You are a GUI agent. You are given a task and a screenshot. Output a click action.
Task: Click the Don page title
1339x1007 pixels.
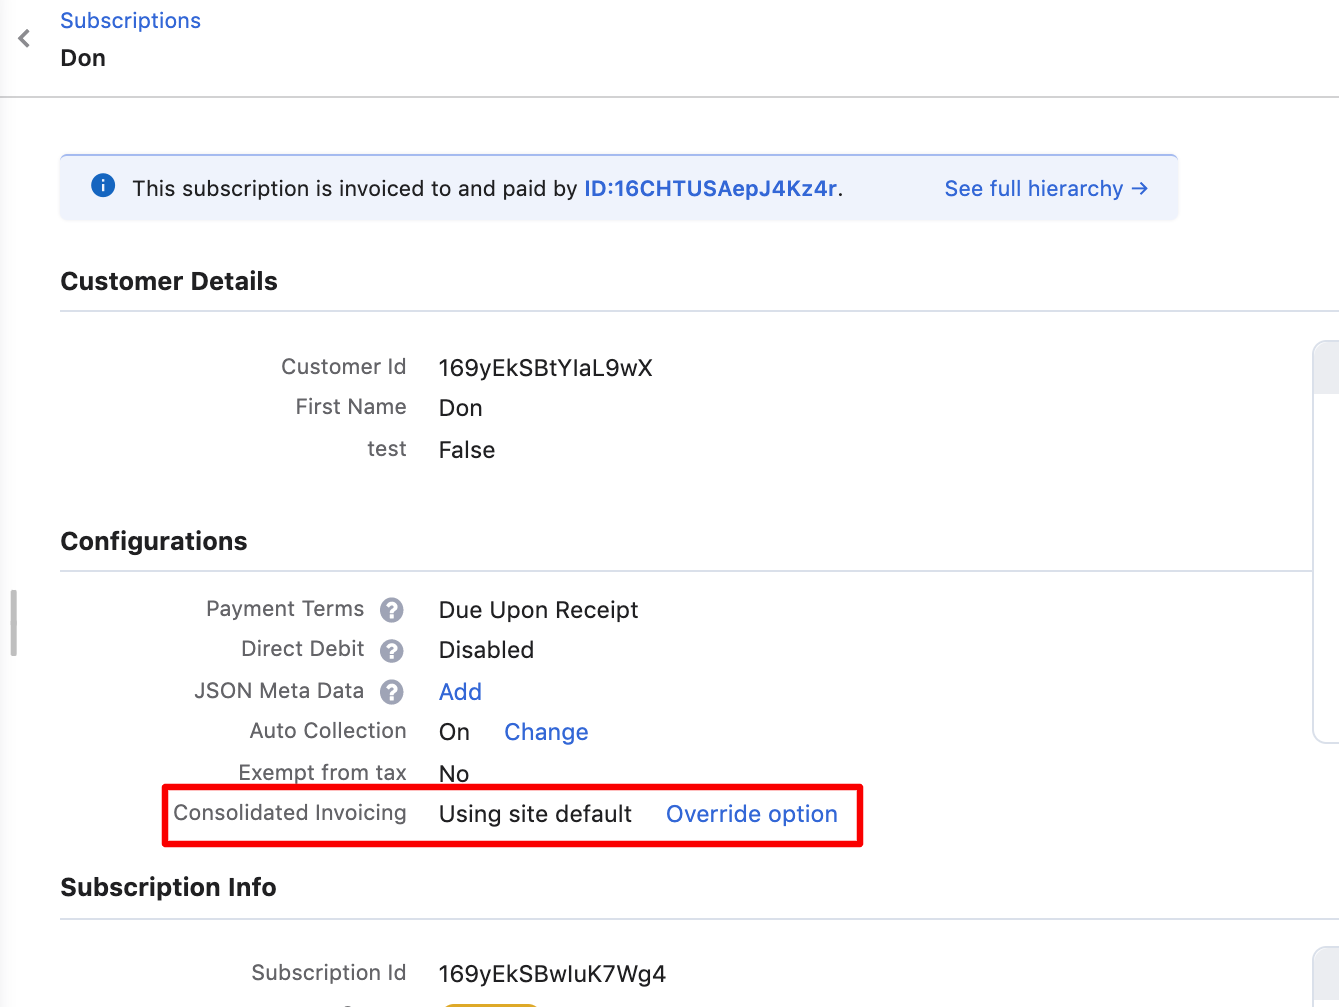83,58
